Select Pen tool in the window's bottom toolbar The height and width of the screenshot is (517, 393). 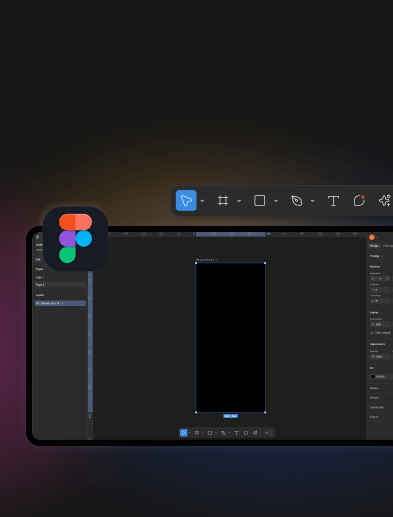[223, 433]
